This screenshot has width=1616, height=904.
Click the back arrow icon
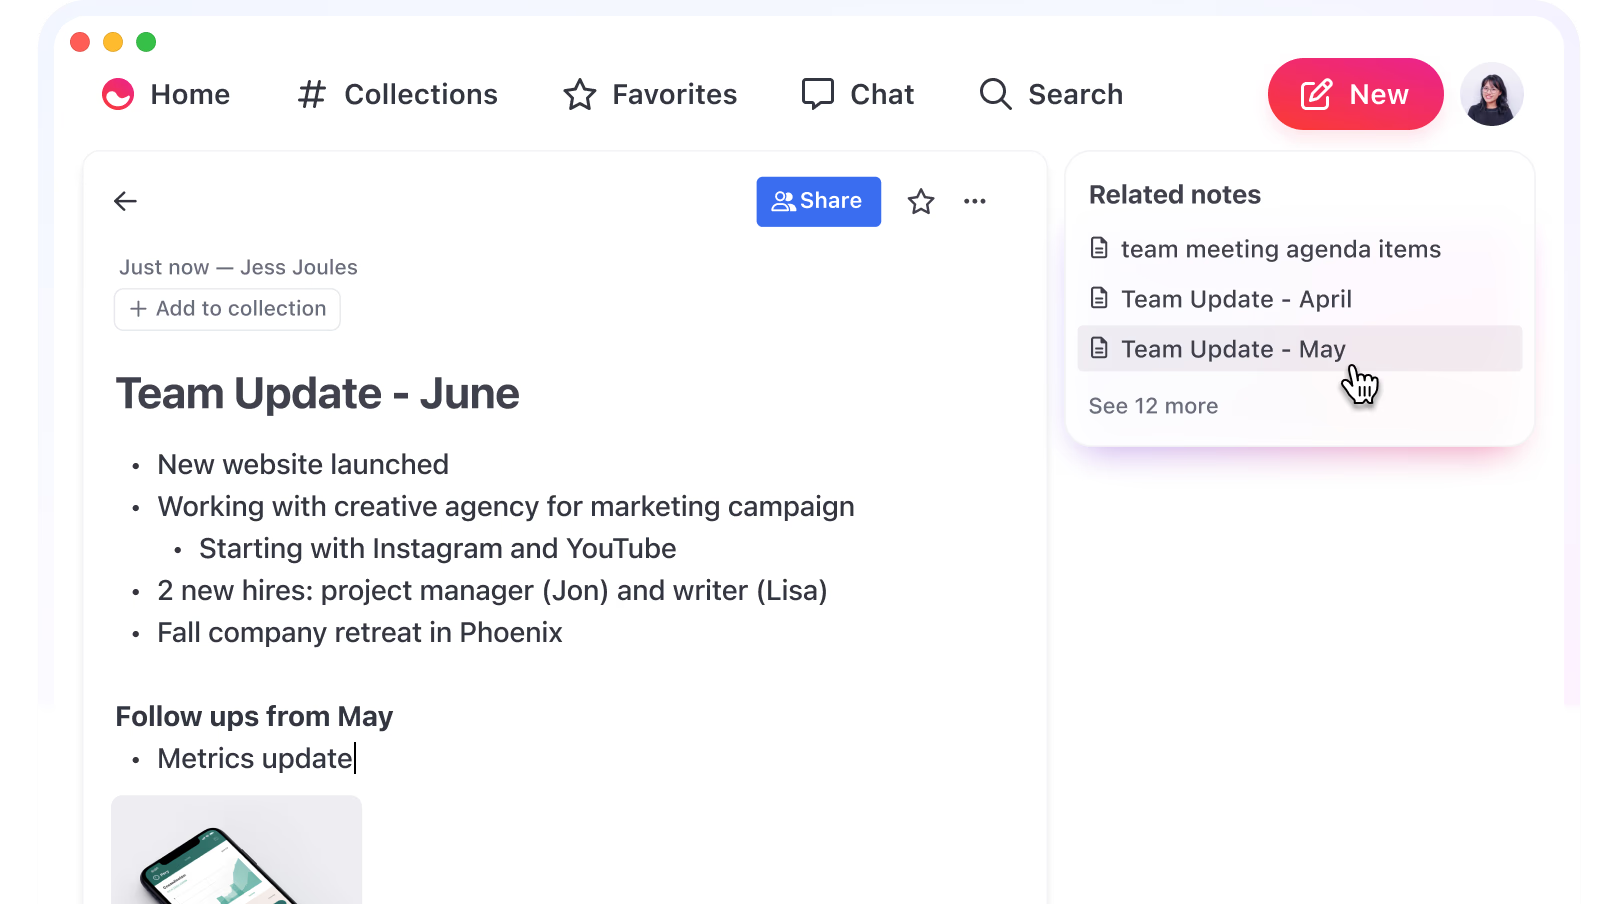click(125, 201)
